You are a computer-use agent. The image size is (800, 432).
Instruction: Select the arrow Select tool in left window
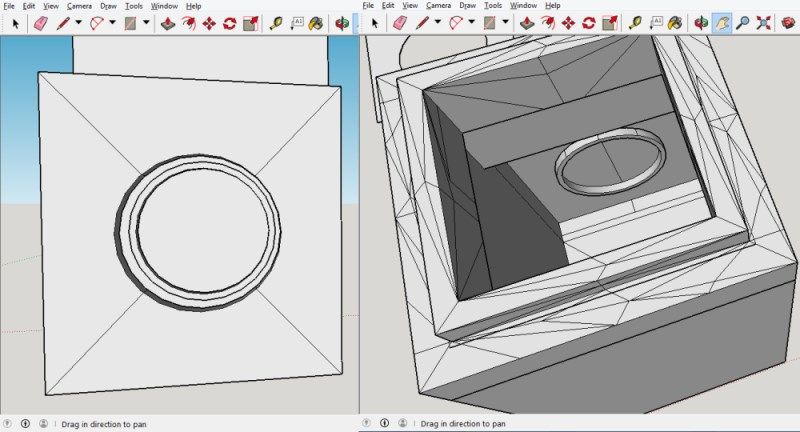point(15,23)
